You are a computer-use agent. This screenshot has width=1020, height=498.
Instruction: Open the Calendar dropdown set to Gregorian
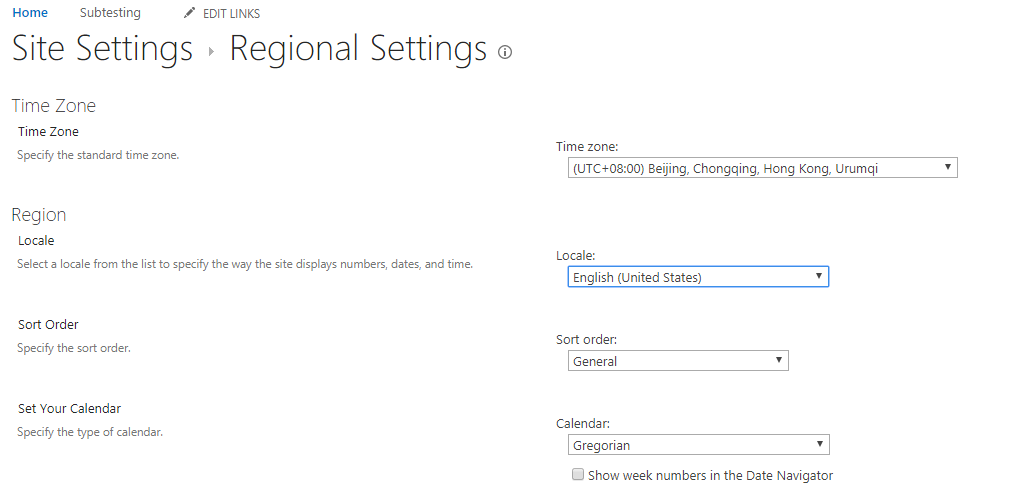pyautogui.click(x=699, y=445)
